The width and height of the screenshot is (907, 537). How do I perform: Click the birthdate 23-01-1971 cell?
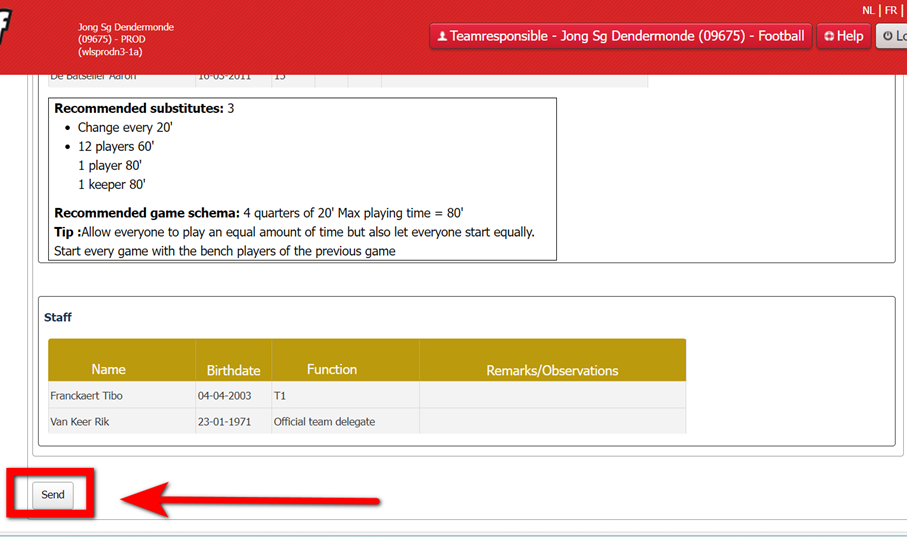pos(220,422)
